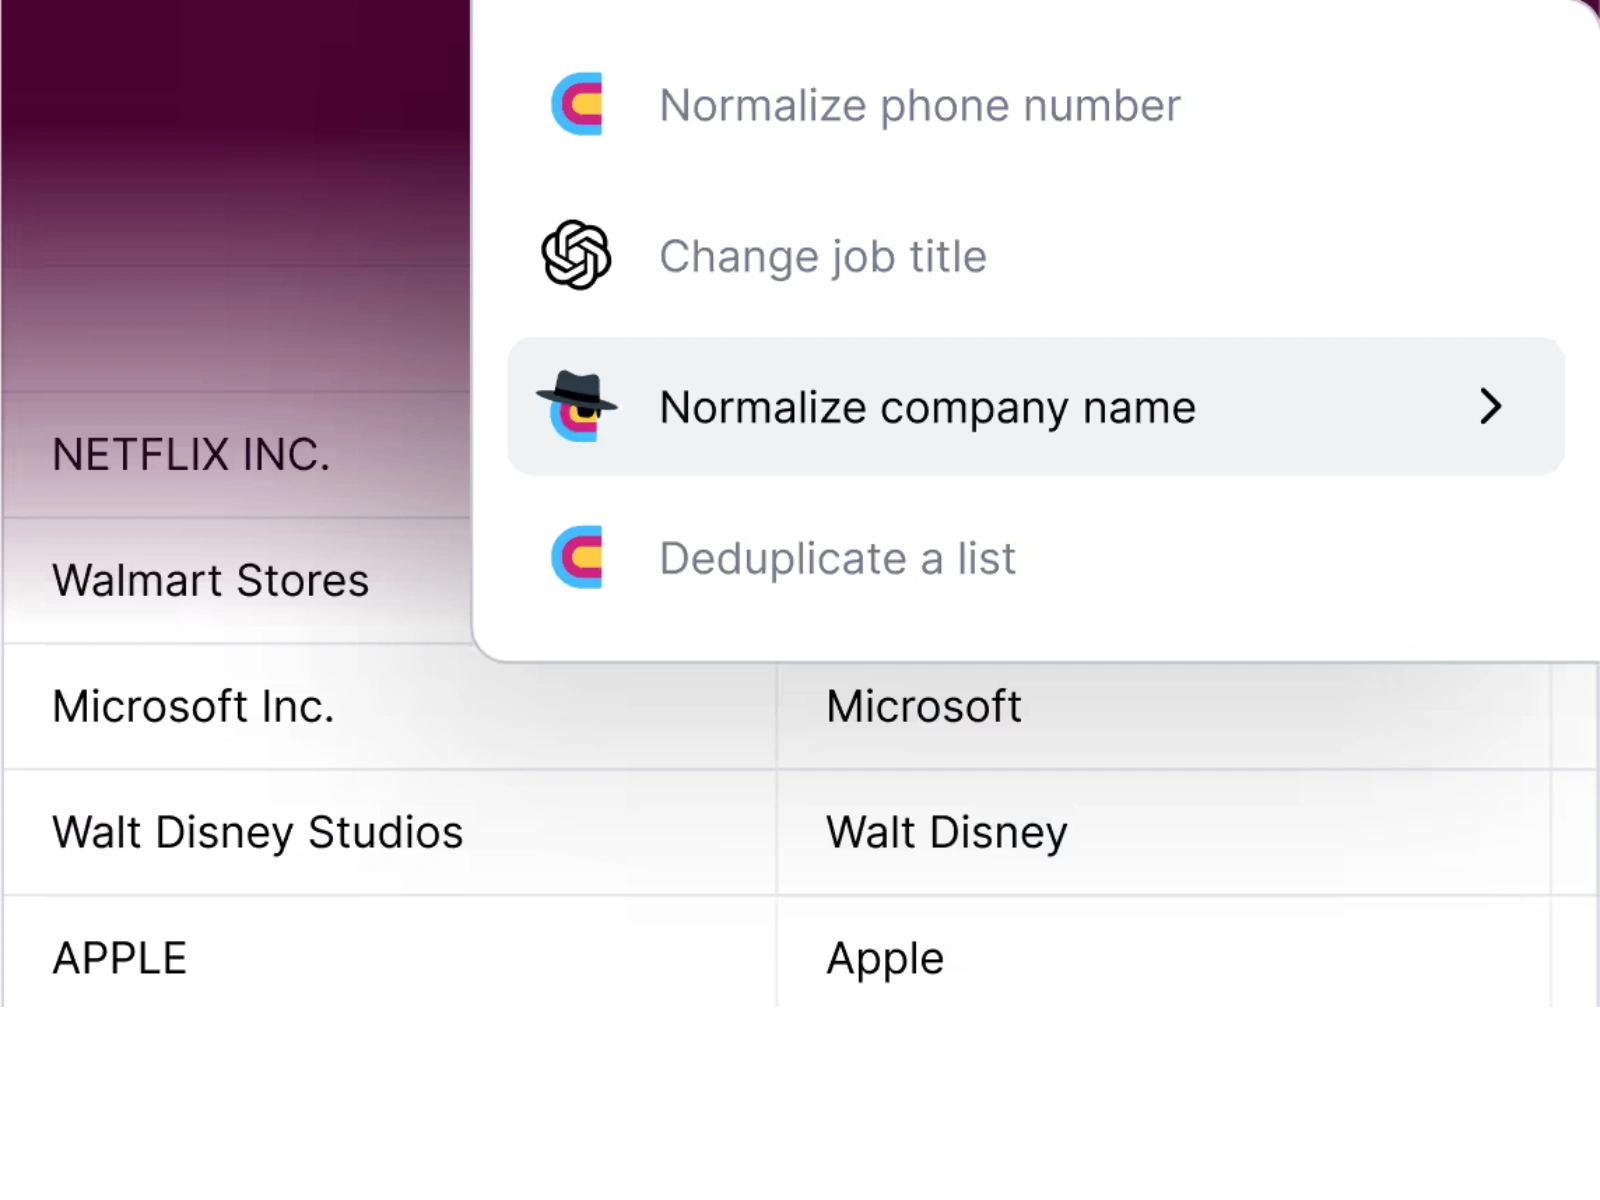The image size is (1600, 1200).
Task: Click the normalized Apple result cell
Action: [884, 958]
